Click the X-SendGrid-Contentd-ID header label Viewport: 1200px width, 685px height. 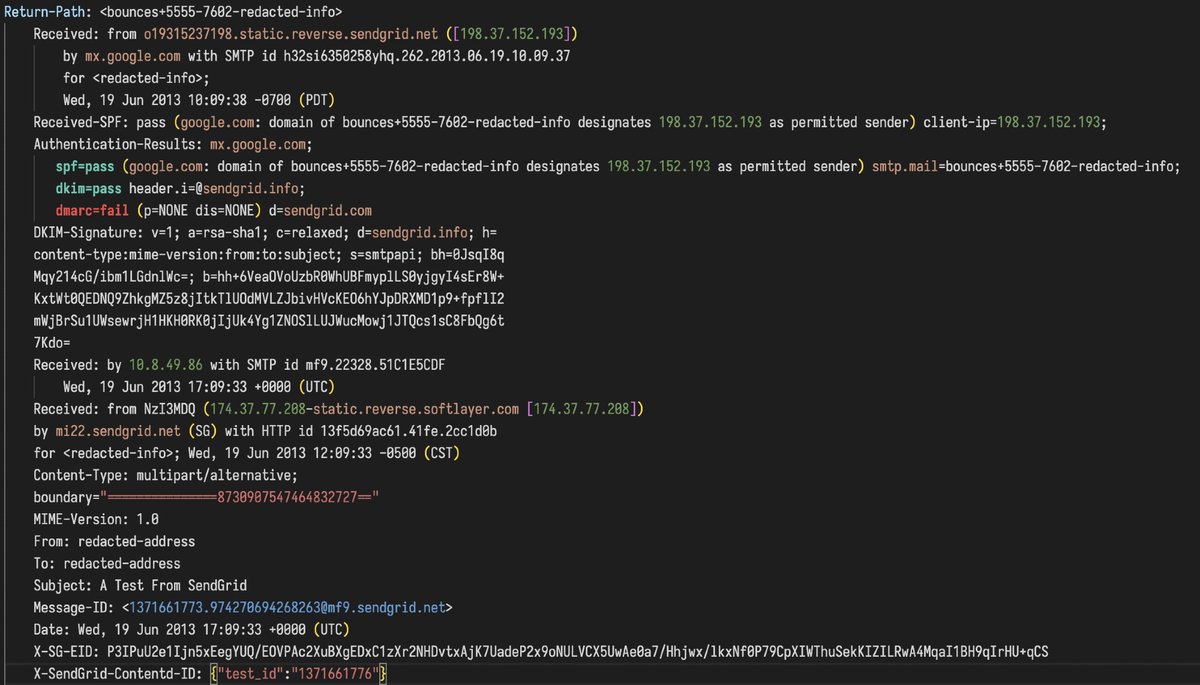click(x=117, y=673)
